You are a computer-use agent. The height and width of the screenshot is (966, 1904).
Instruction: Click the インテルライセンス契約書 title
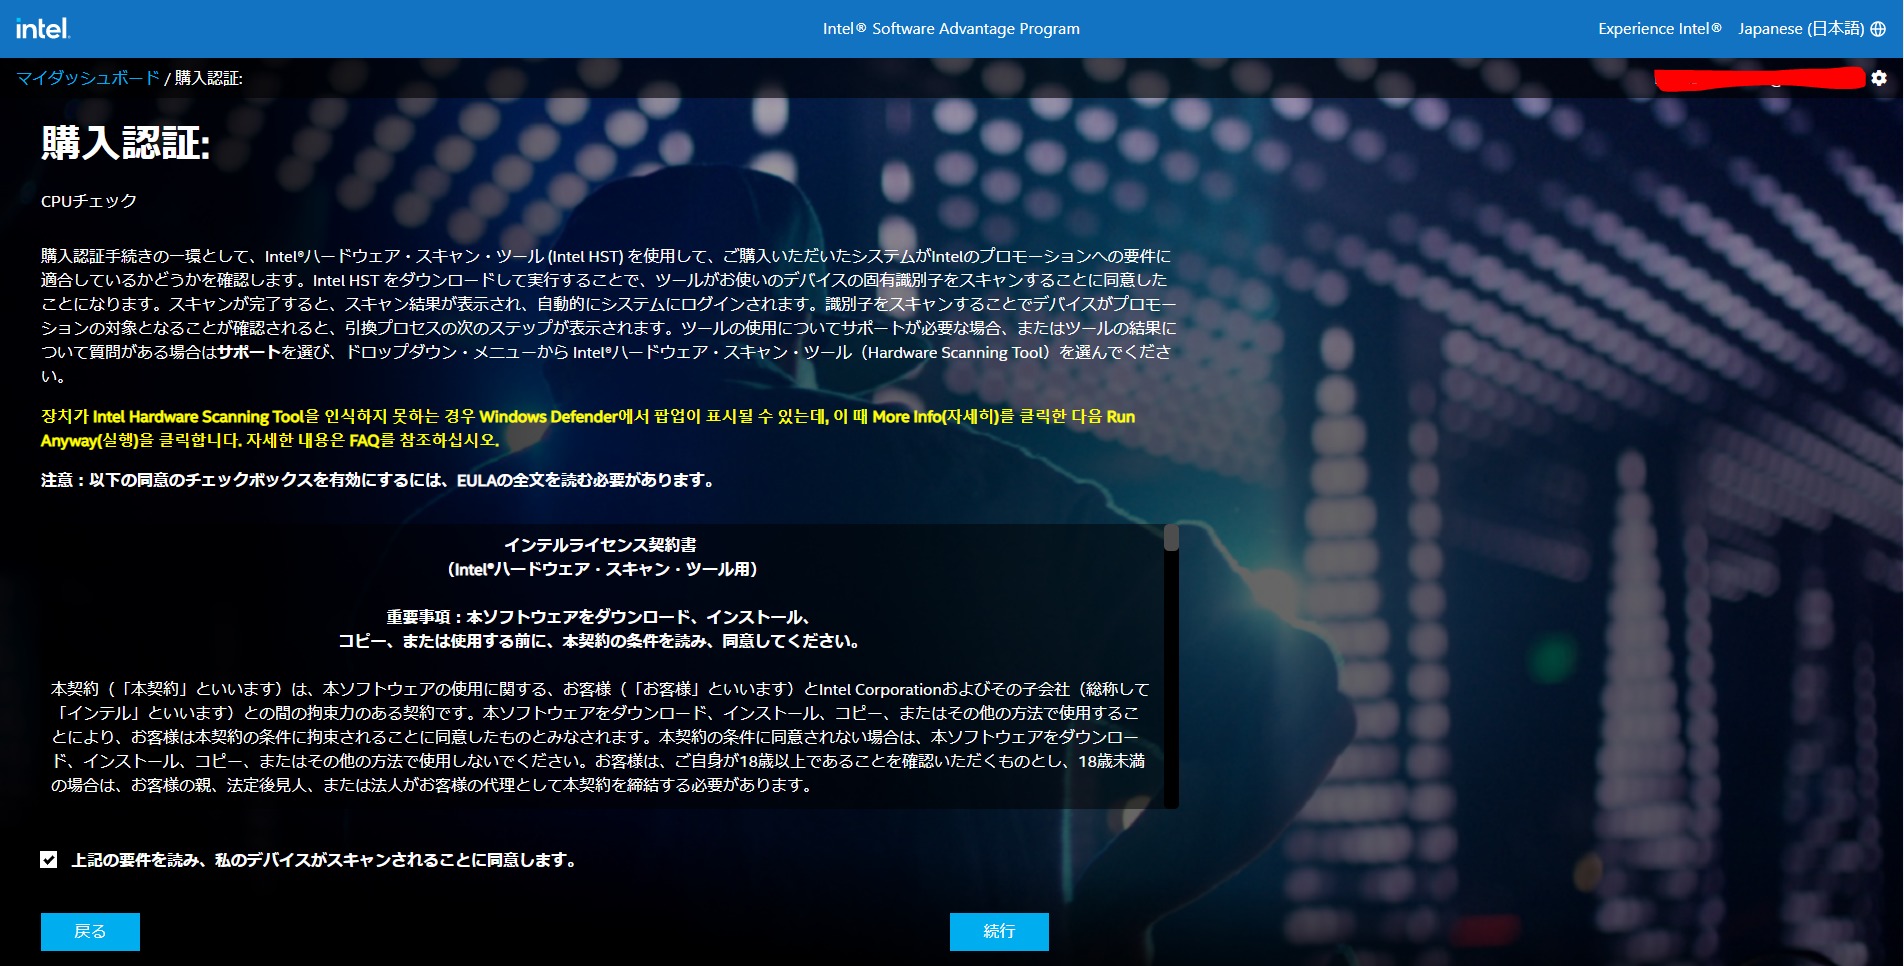point(600,545)
